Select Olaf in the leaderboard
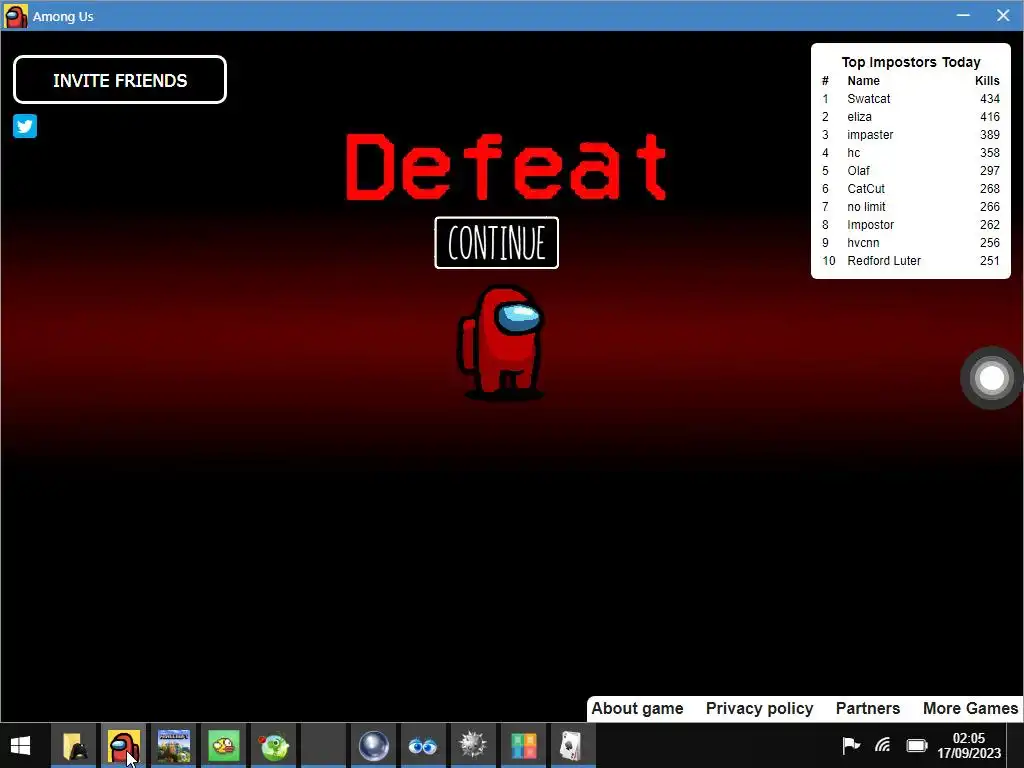 858,170
